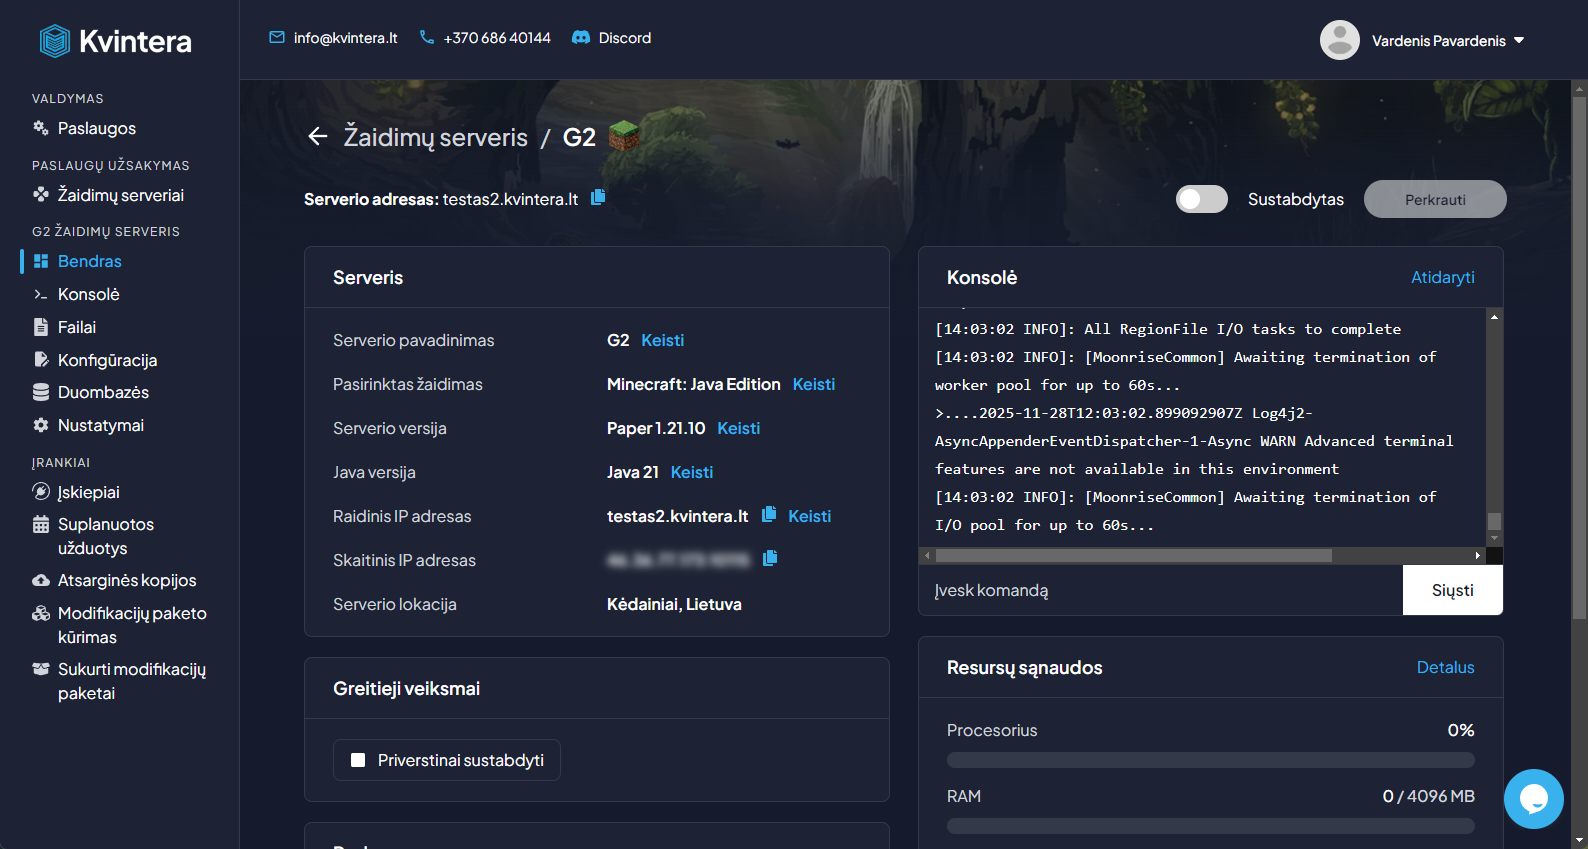Click the Kvintera logo
Screen dimensions: 1588x849
tap(116, 41)
